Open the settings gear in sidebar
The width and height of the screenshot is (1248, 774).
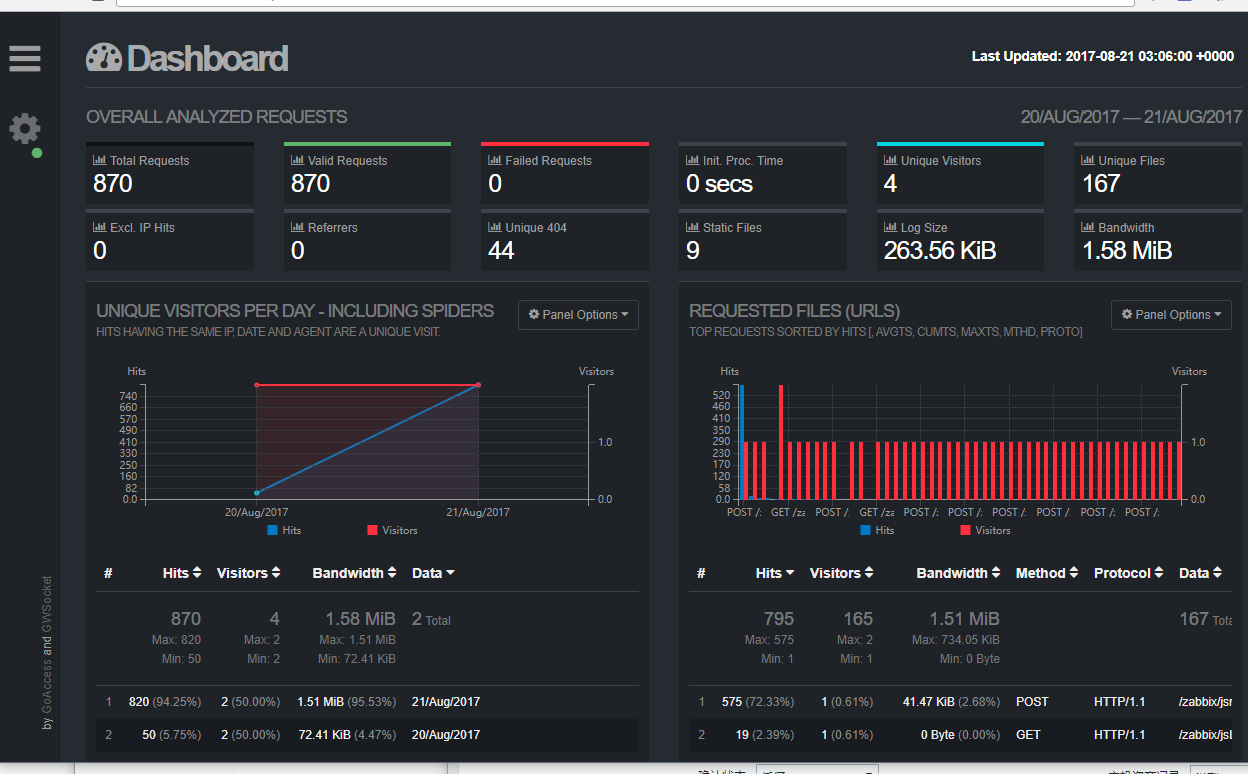(x=25, y=128)
